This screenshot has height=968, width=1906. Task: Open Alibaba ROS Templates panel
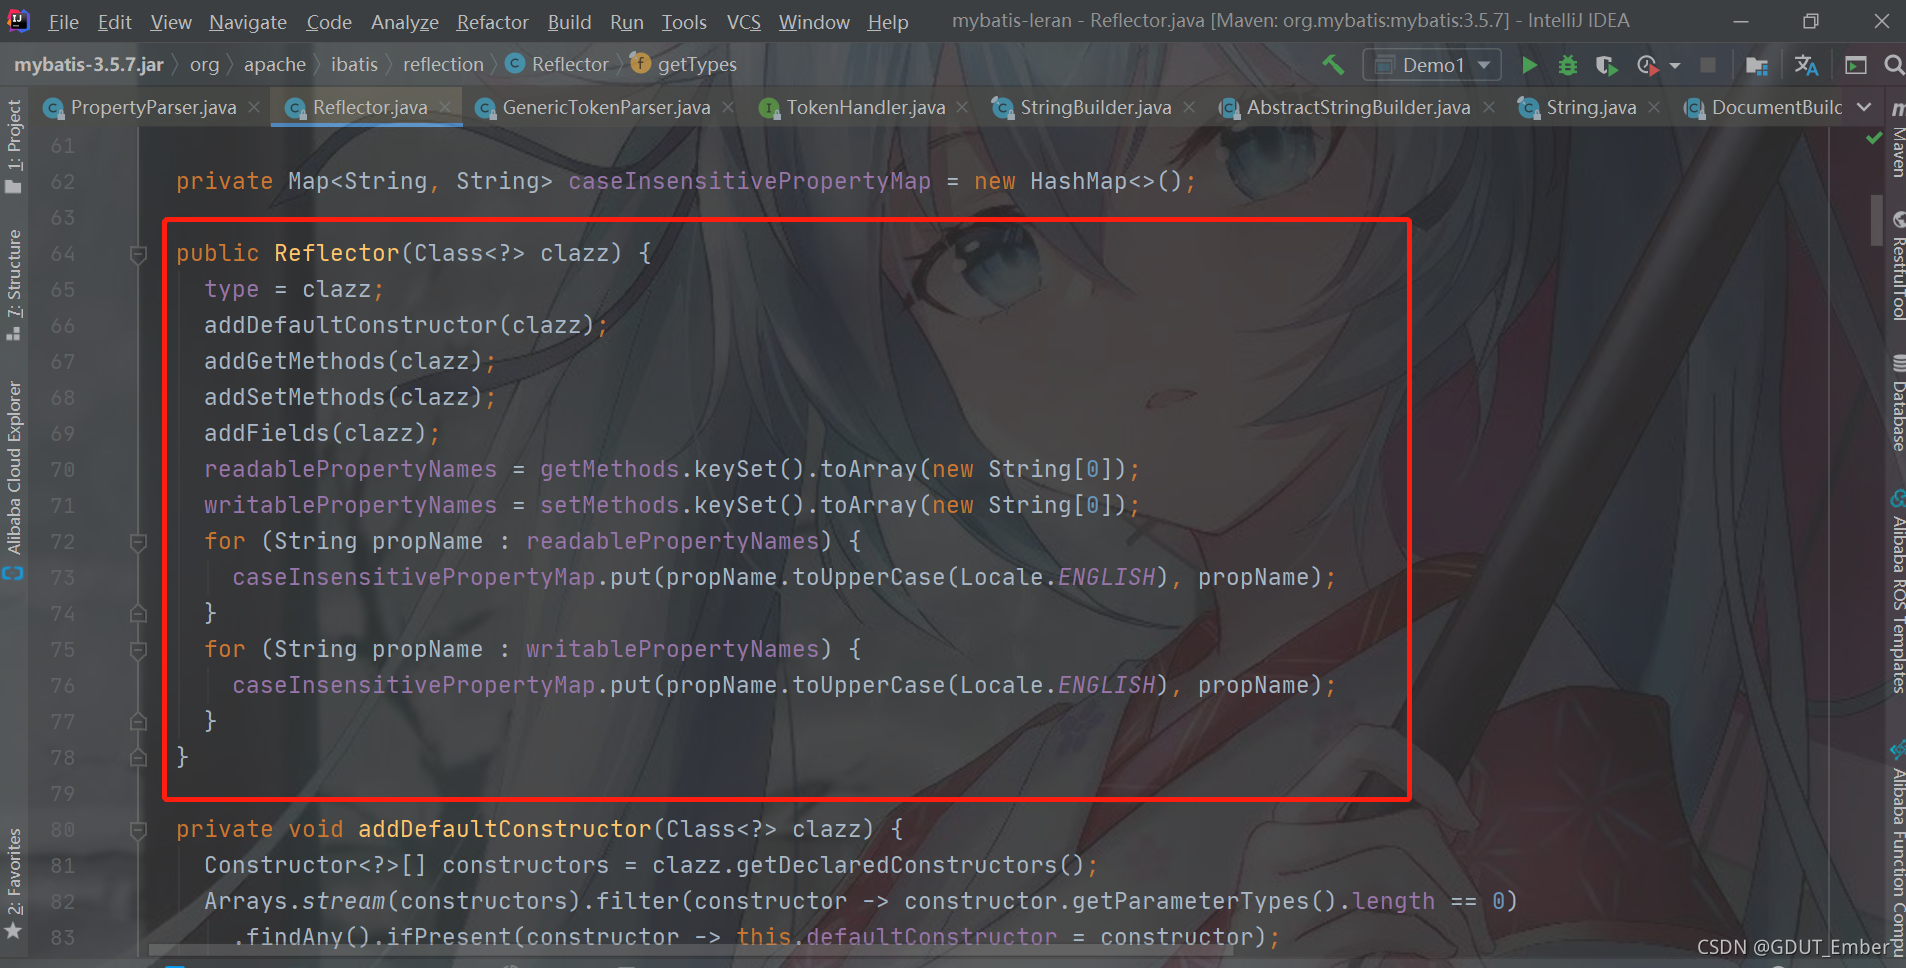pos(1897,592)
